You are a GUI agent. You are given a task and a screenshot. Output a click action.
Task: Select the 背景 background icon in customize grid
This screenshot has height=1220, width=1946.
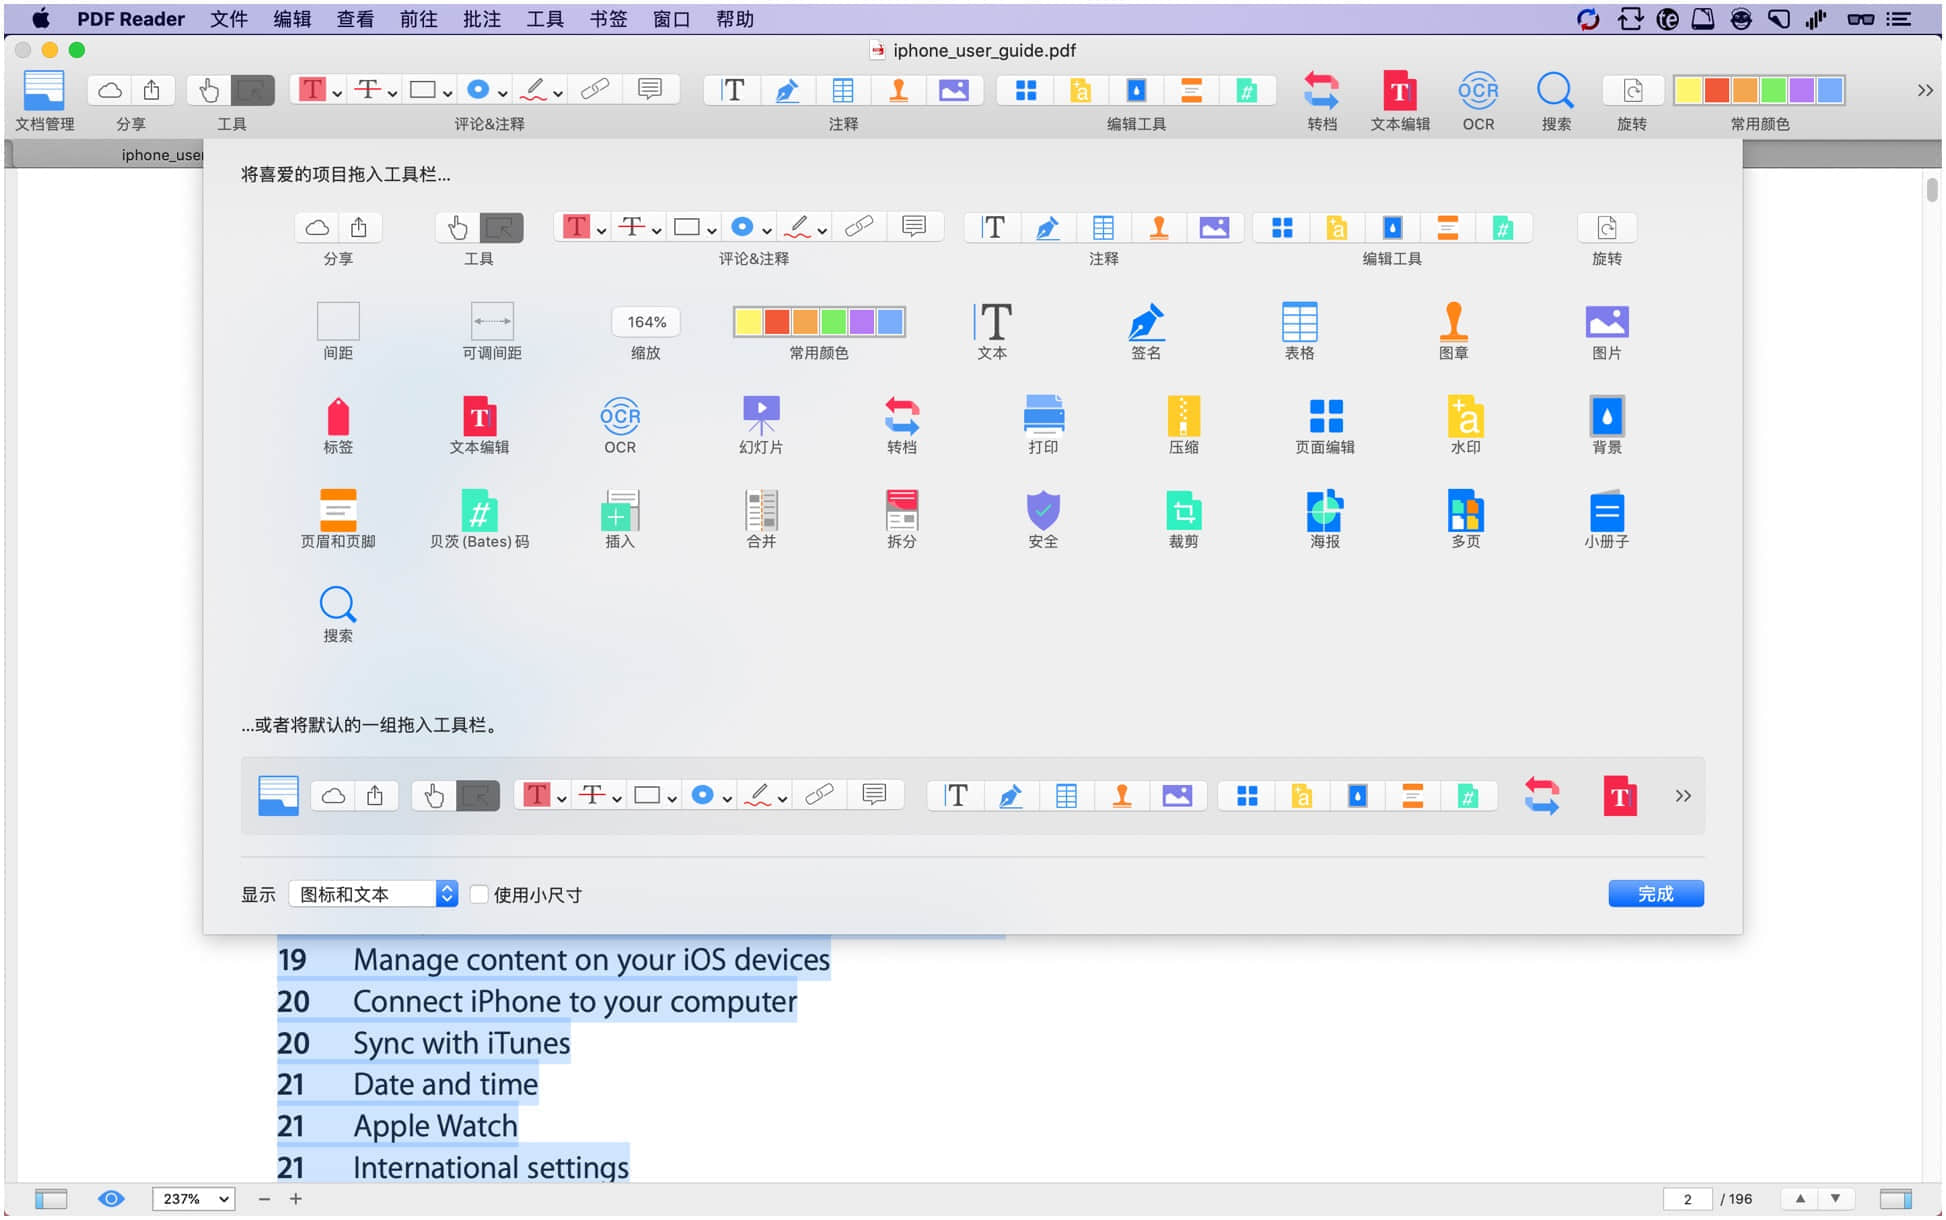tap(1607, 416)
